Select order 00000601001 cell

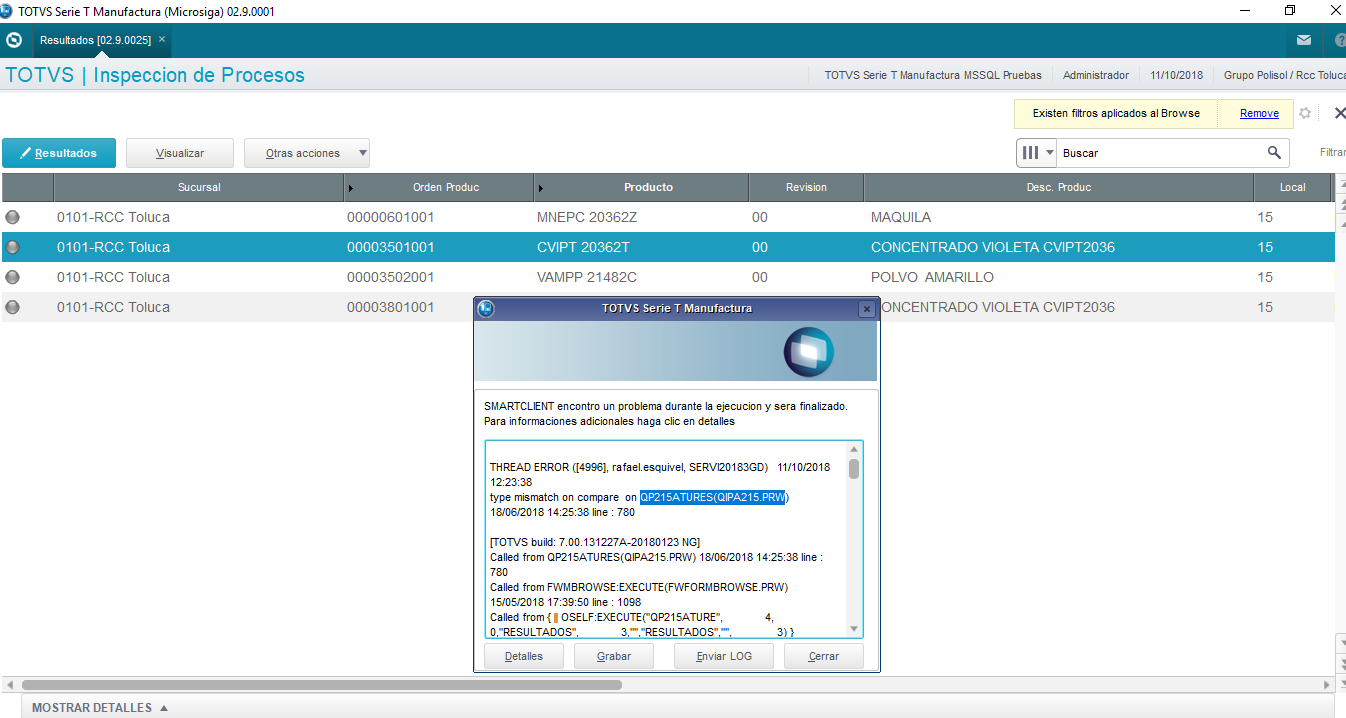click(391, 217)
